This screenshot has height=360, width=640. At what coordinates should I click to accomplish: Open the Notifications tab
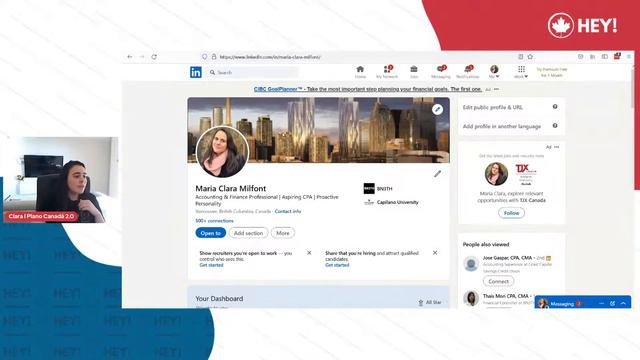coord(467,72)
